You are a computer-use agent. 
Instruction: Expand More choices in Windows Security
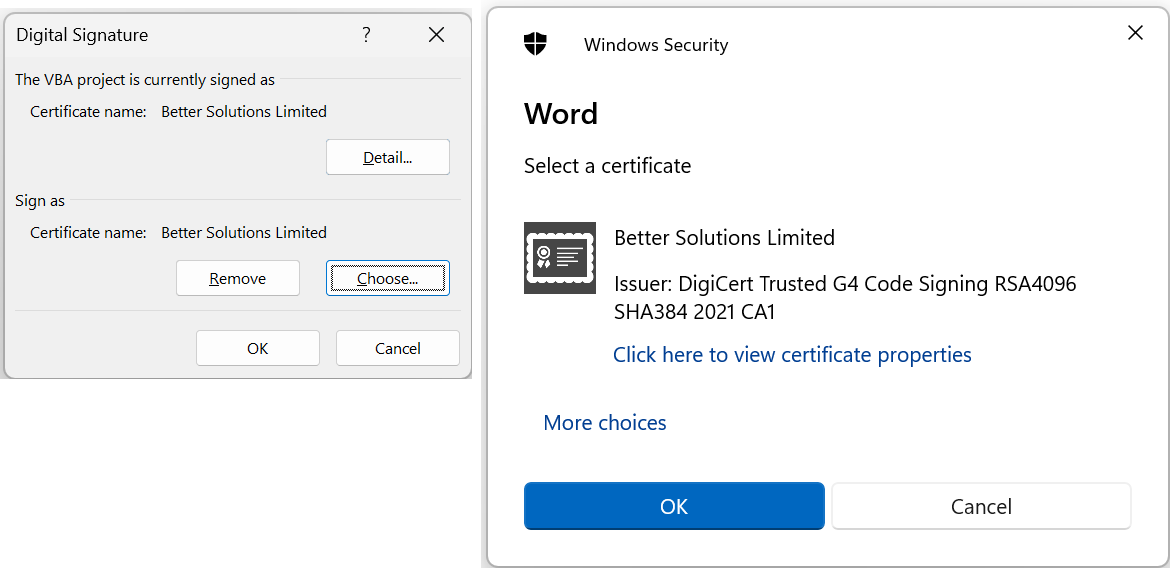pos(605,423)
